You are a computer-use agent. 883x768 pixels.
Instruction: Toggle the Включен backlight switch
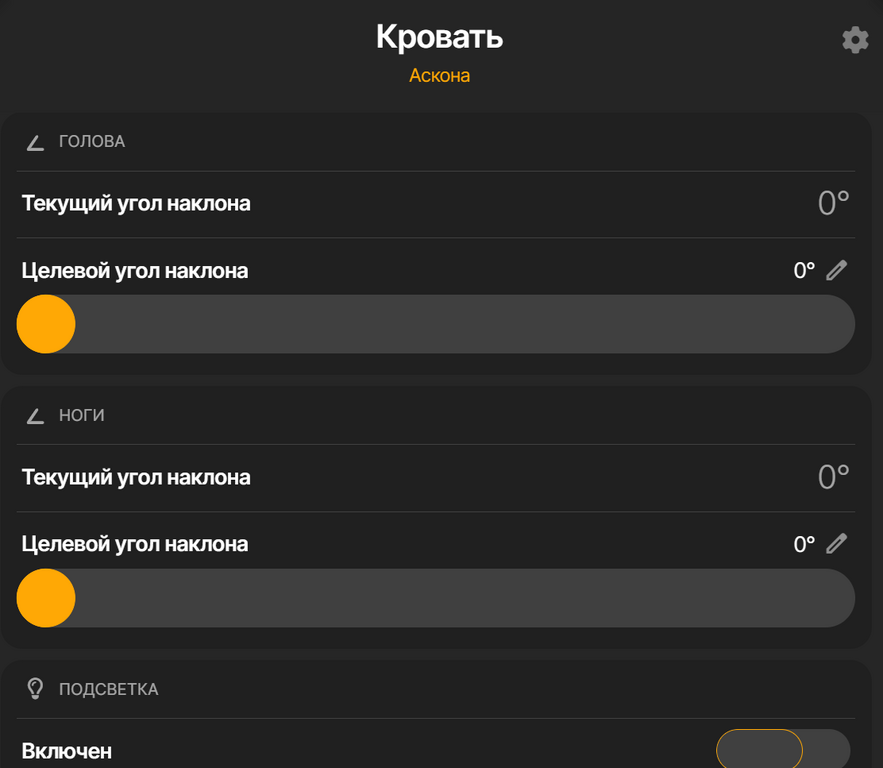click(x=783, y=750)
